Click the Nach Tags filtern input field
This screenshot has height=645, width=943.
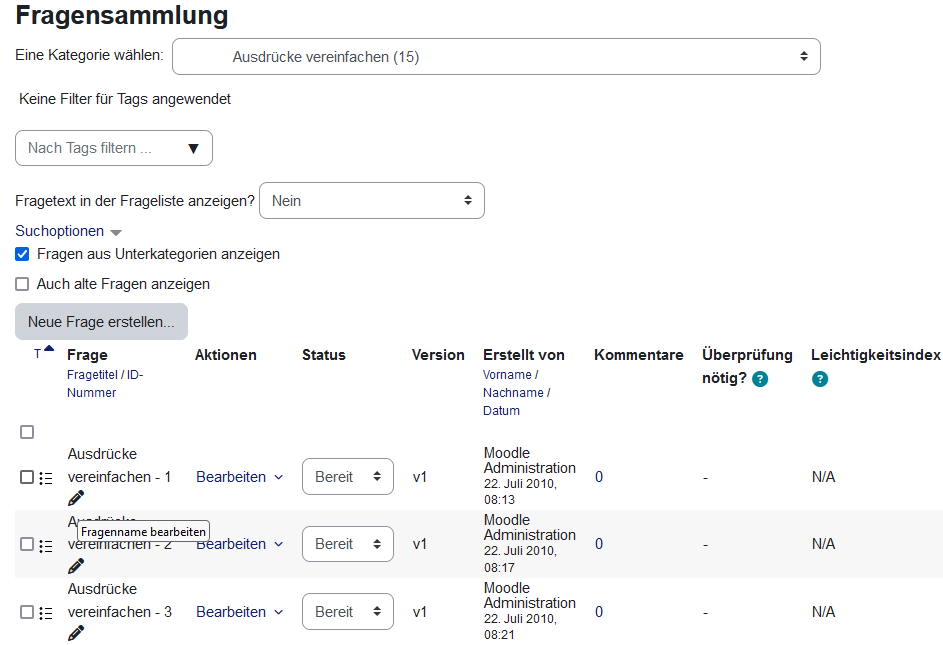102,148
